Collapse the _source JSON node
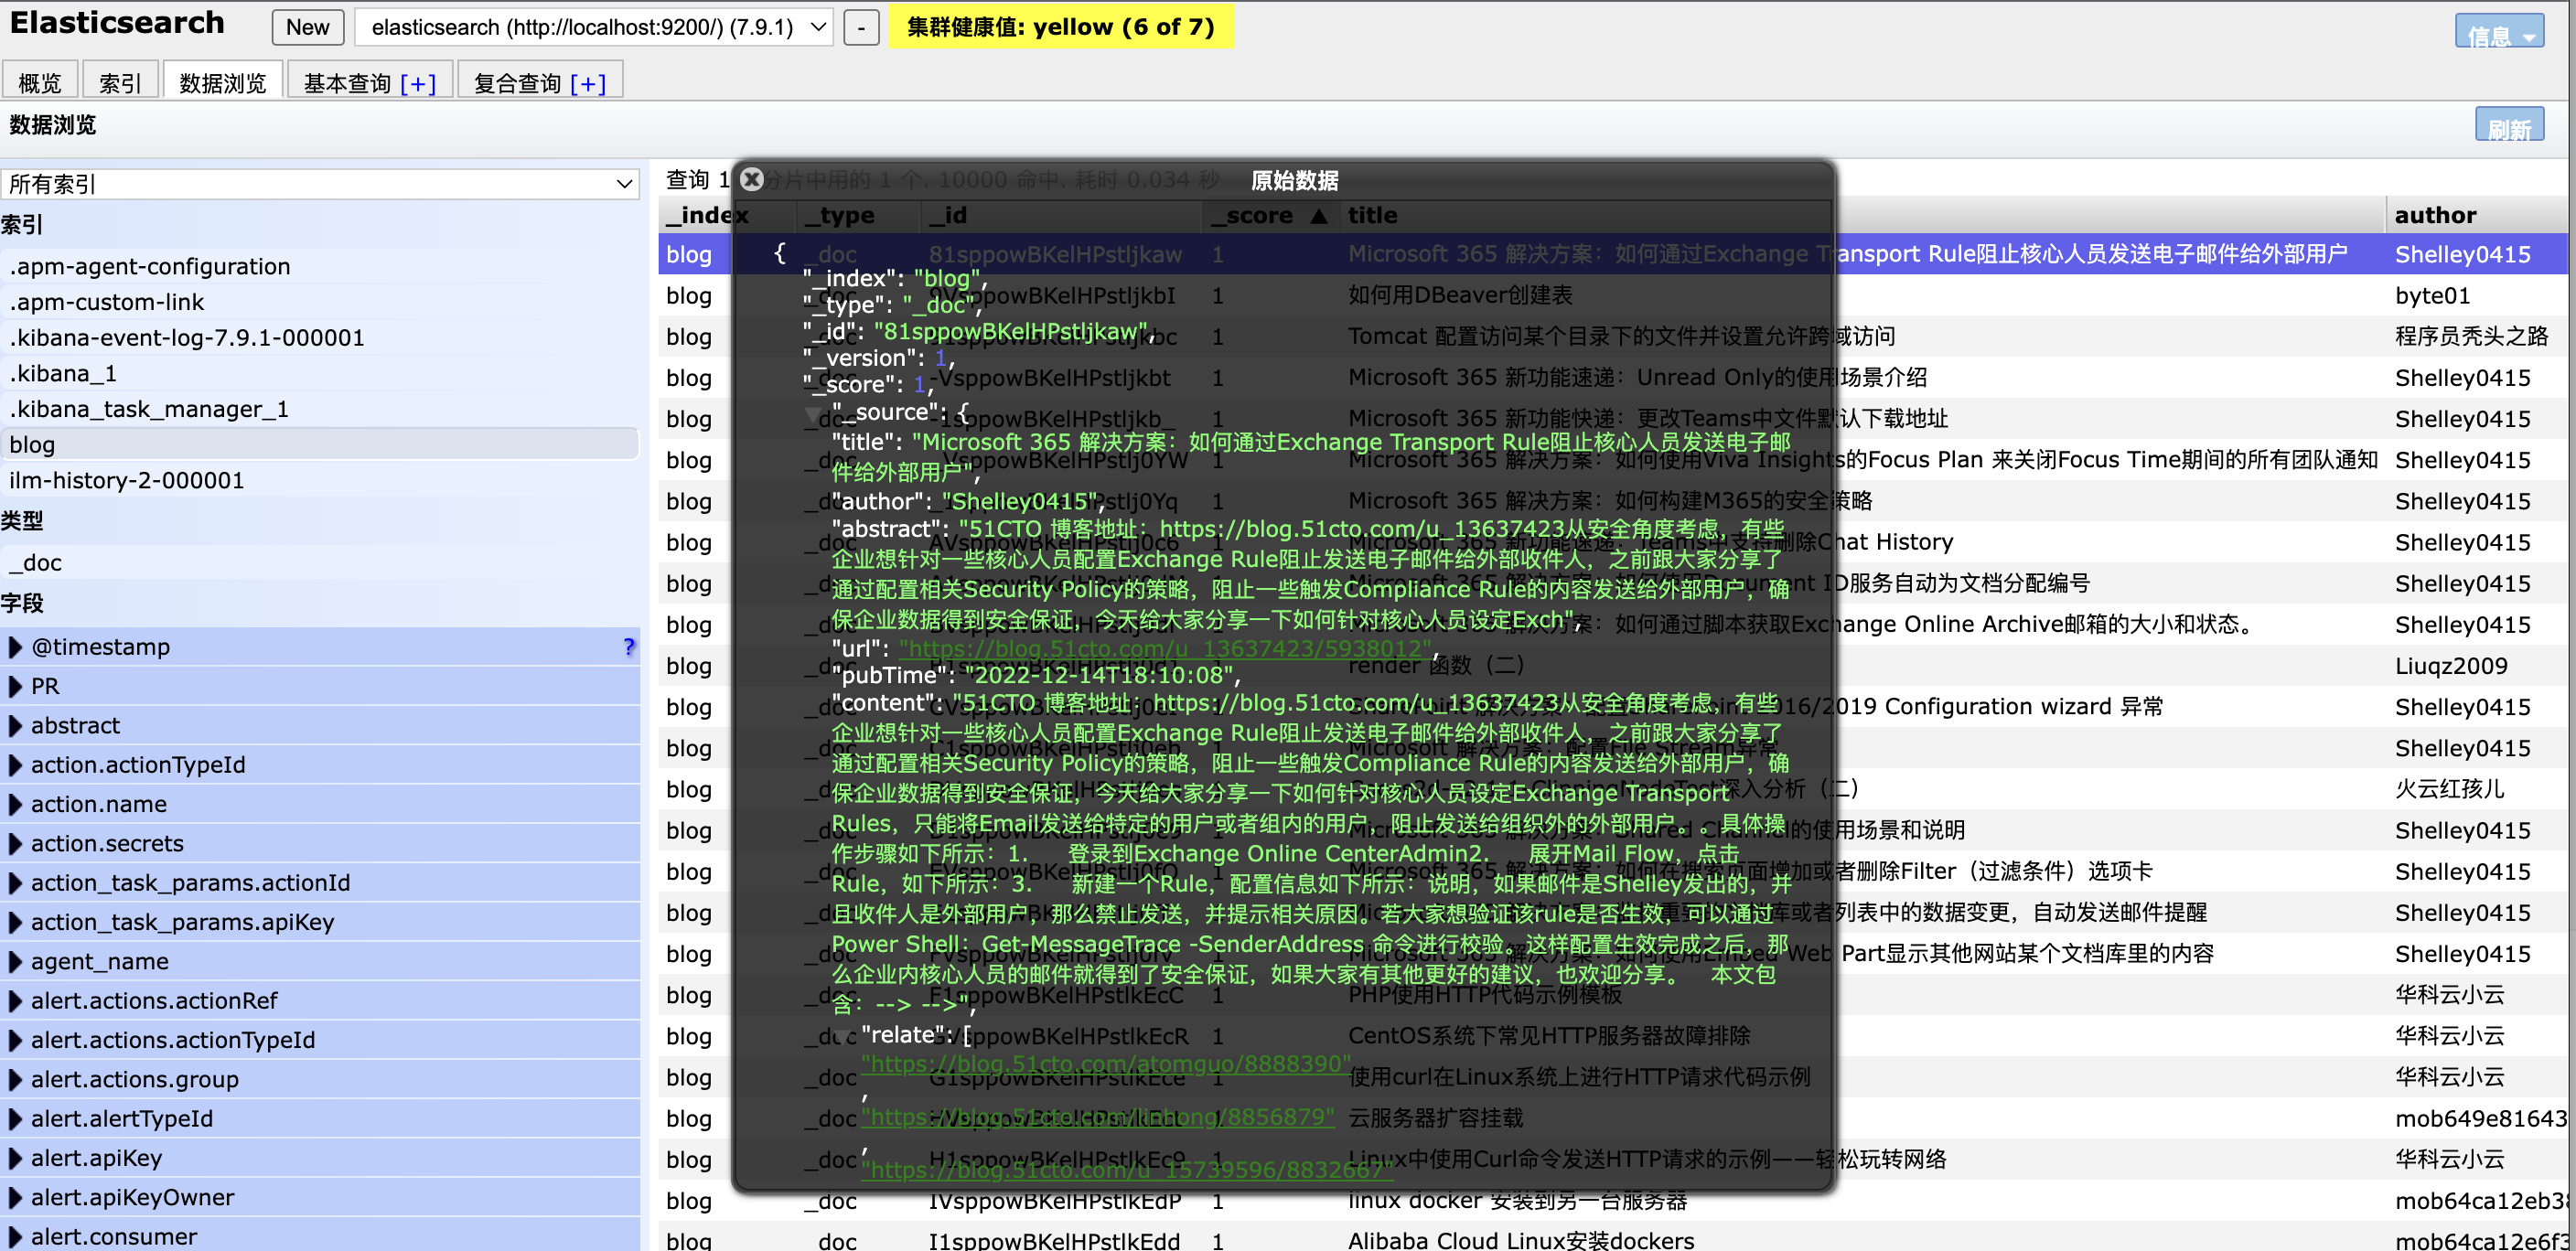 coord(812,413)
